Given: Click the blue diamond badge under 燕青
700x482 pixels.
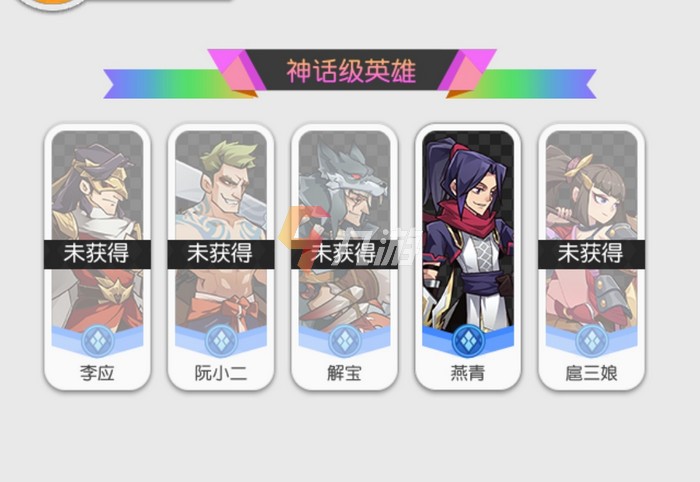Looking at the screenshot, I should coord(468,341).
